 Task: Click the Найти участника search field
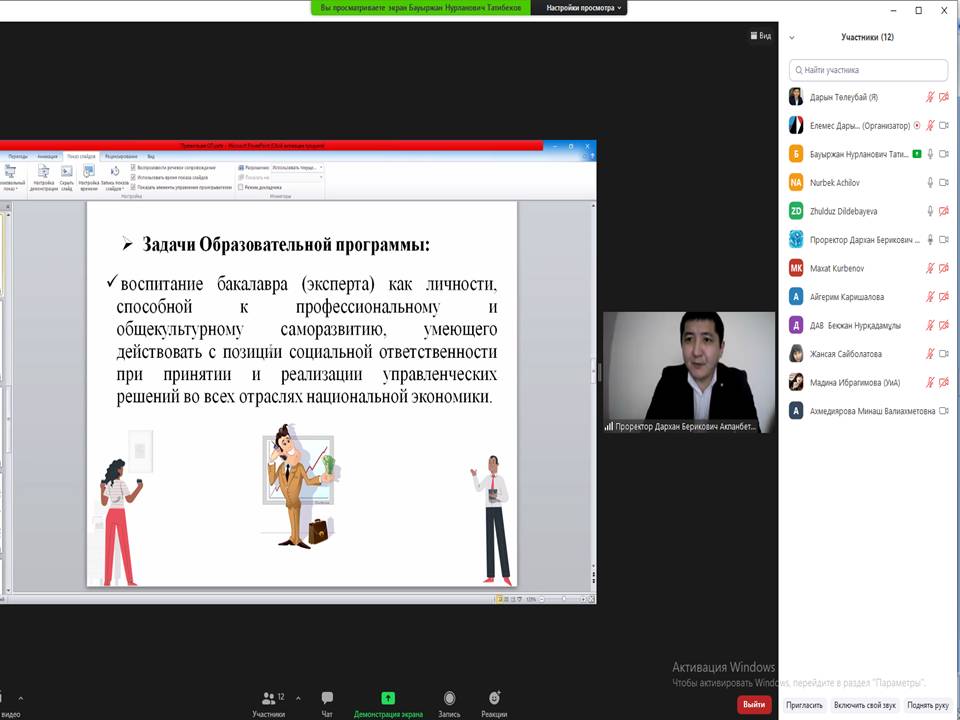(x=868, y=70)
